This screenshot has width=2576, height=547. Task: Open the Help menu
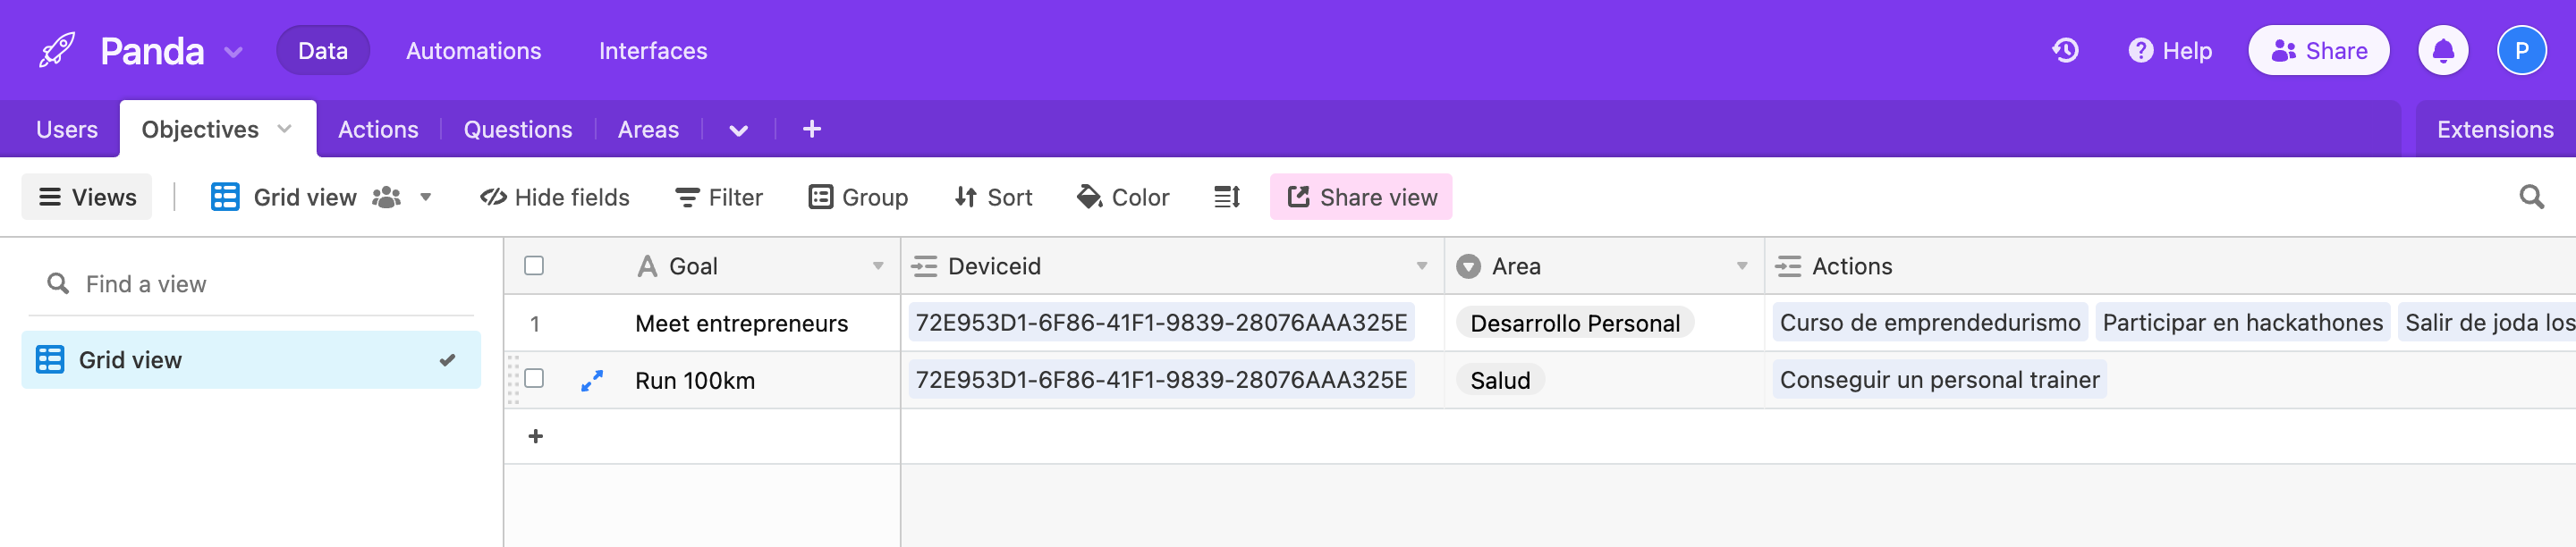pos(2169,50)
